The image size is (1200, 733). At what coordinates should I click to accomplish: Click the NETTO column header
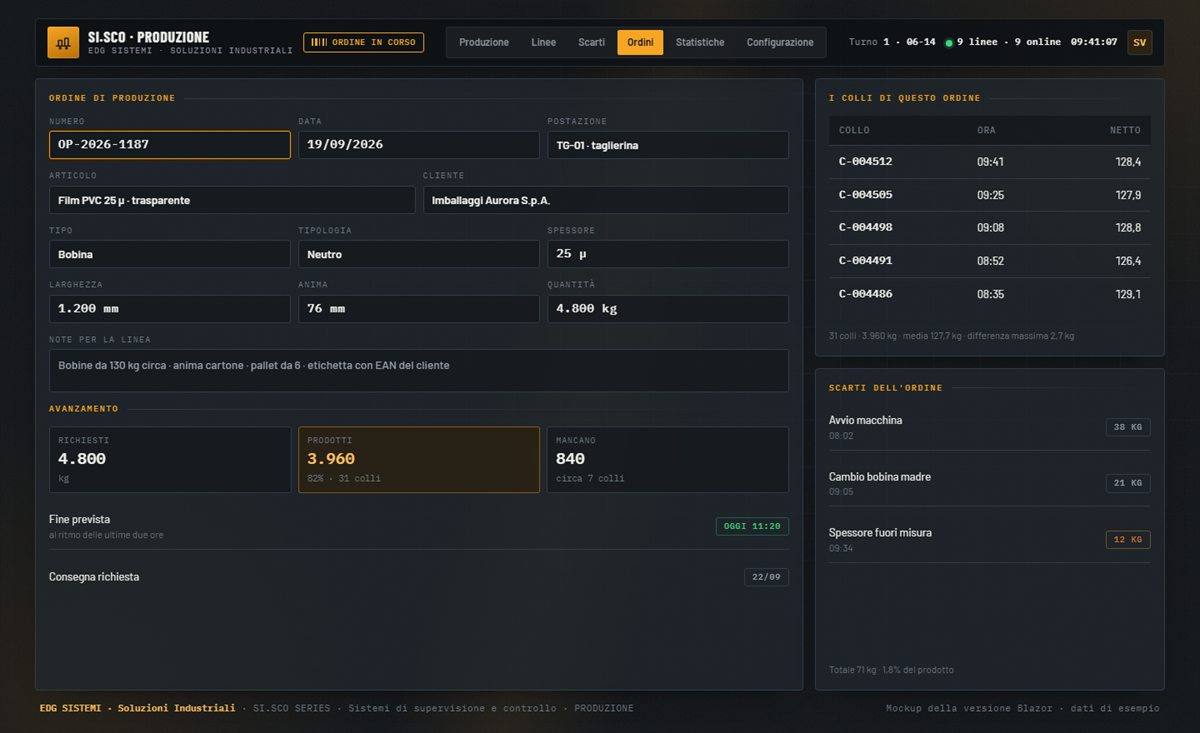pos(1125,131)
